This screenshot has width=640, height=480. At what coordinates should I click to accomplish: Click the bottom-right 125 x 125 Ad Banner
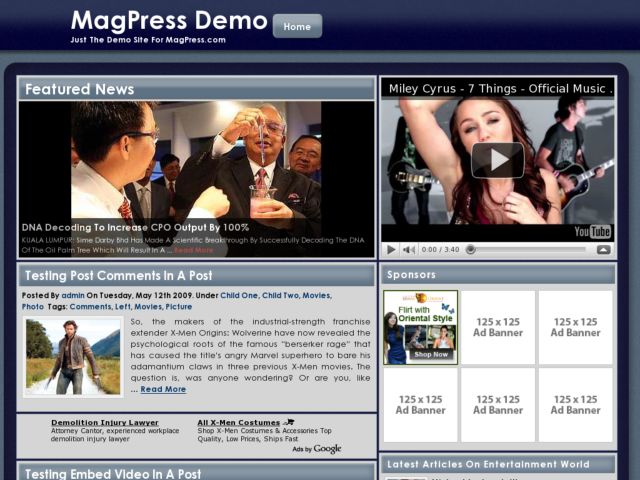(x=576, y=405)
